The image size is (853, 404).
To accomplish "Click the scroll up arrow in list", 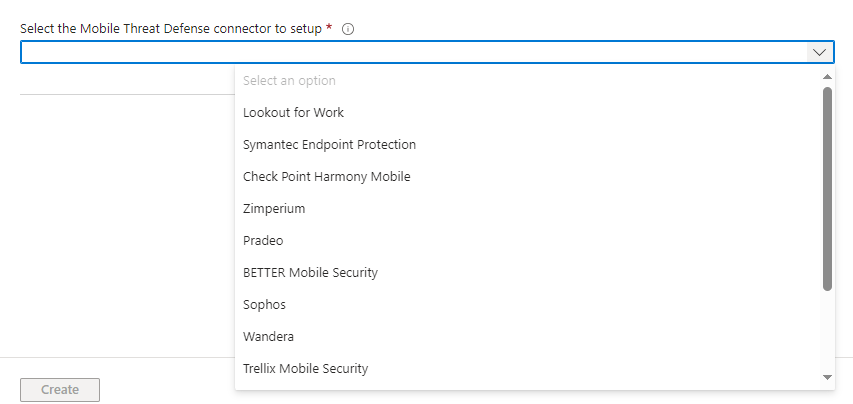I will point(827,76).
